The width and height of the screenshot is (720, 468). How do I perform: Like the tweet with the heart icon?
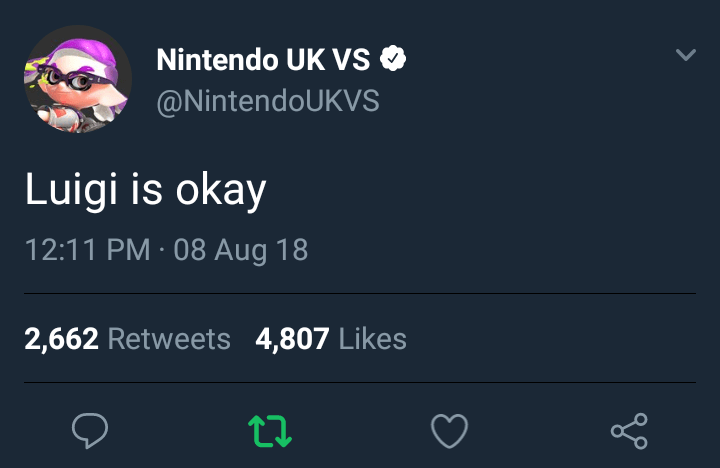tap(449, 430)
